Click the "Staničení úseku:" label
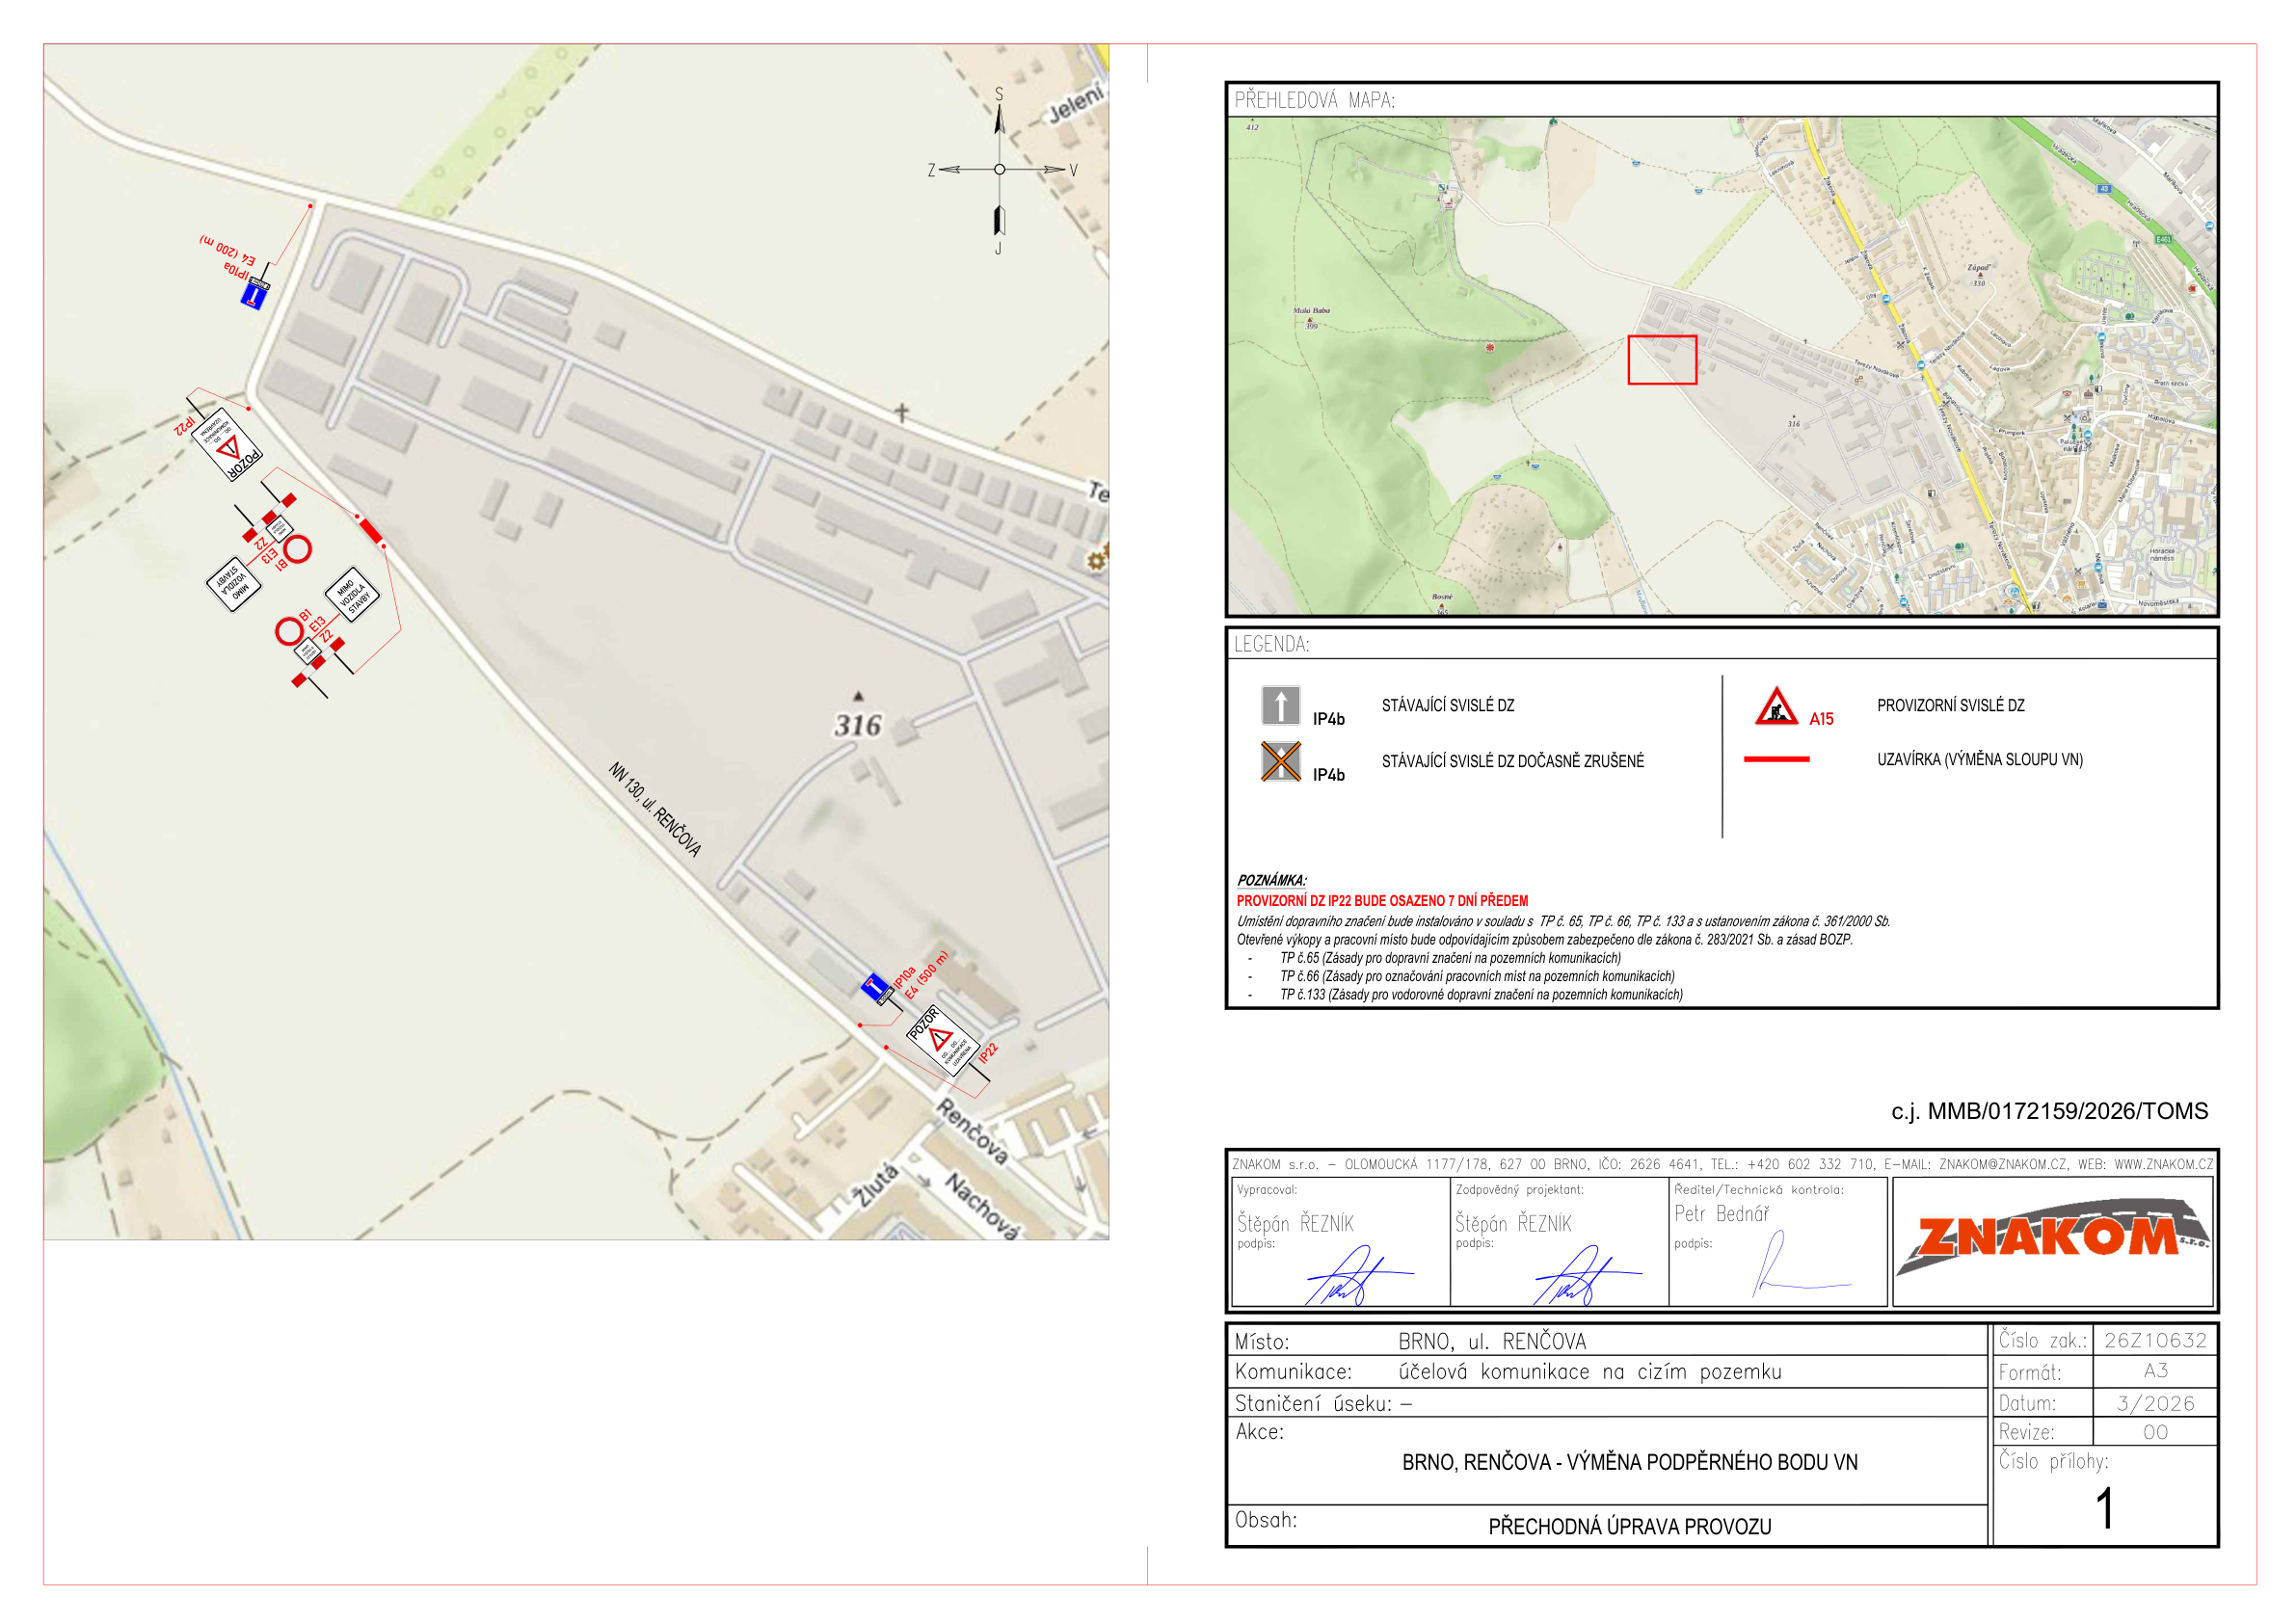 point(1312,1404)
